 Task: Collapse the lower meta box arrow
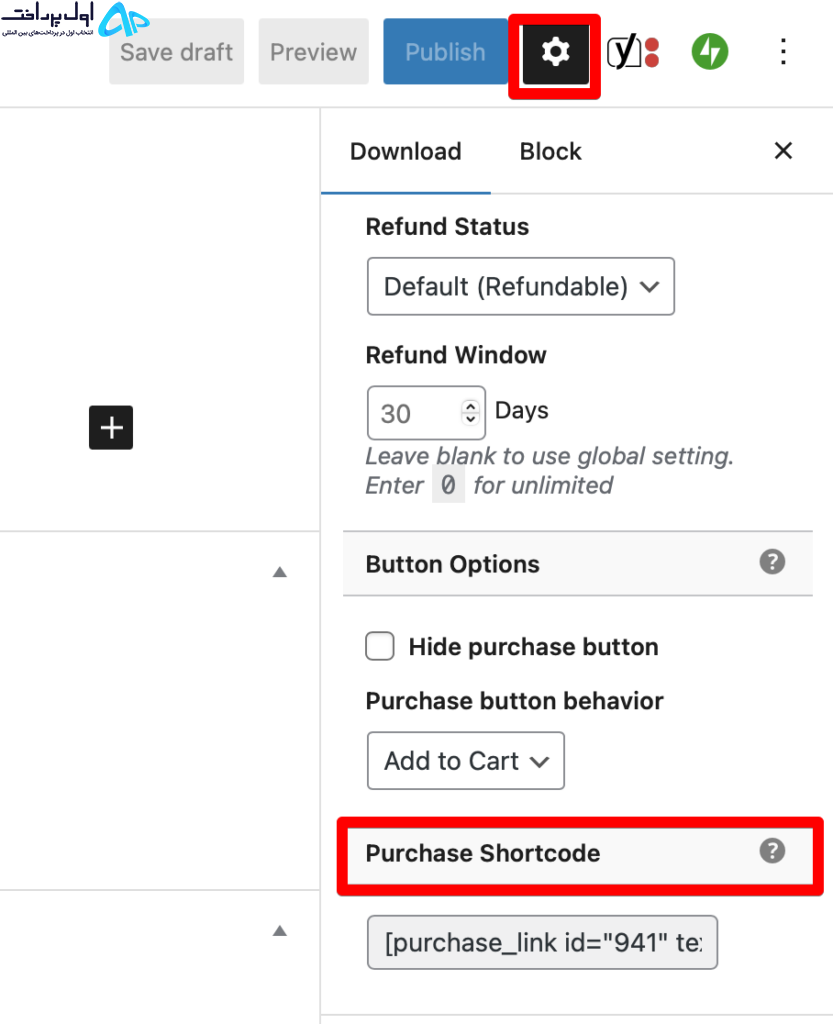tap(279, 931)
